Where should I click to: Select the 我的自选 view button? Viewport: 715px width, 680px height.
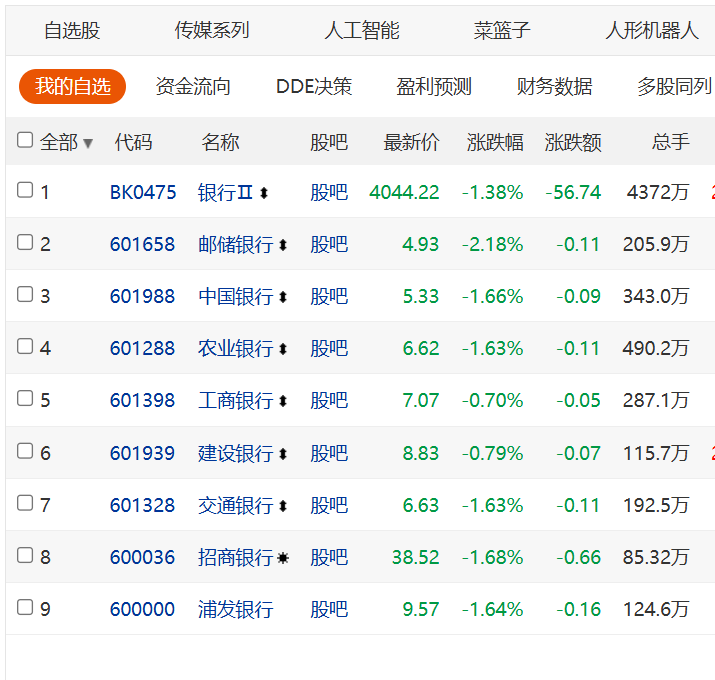point(73,86)
